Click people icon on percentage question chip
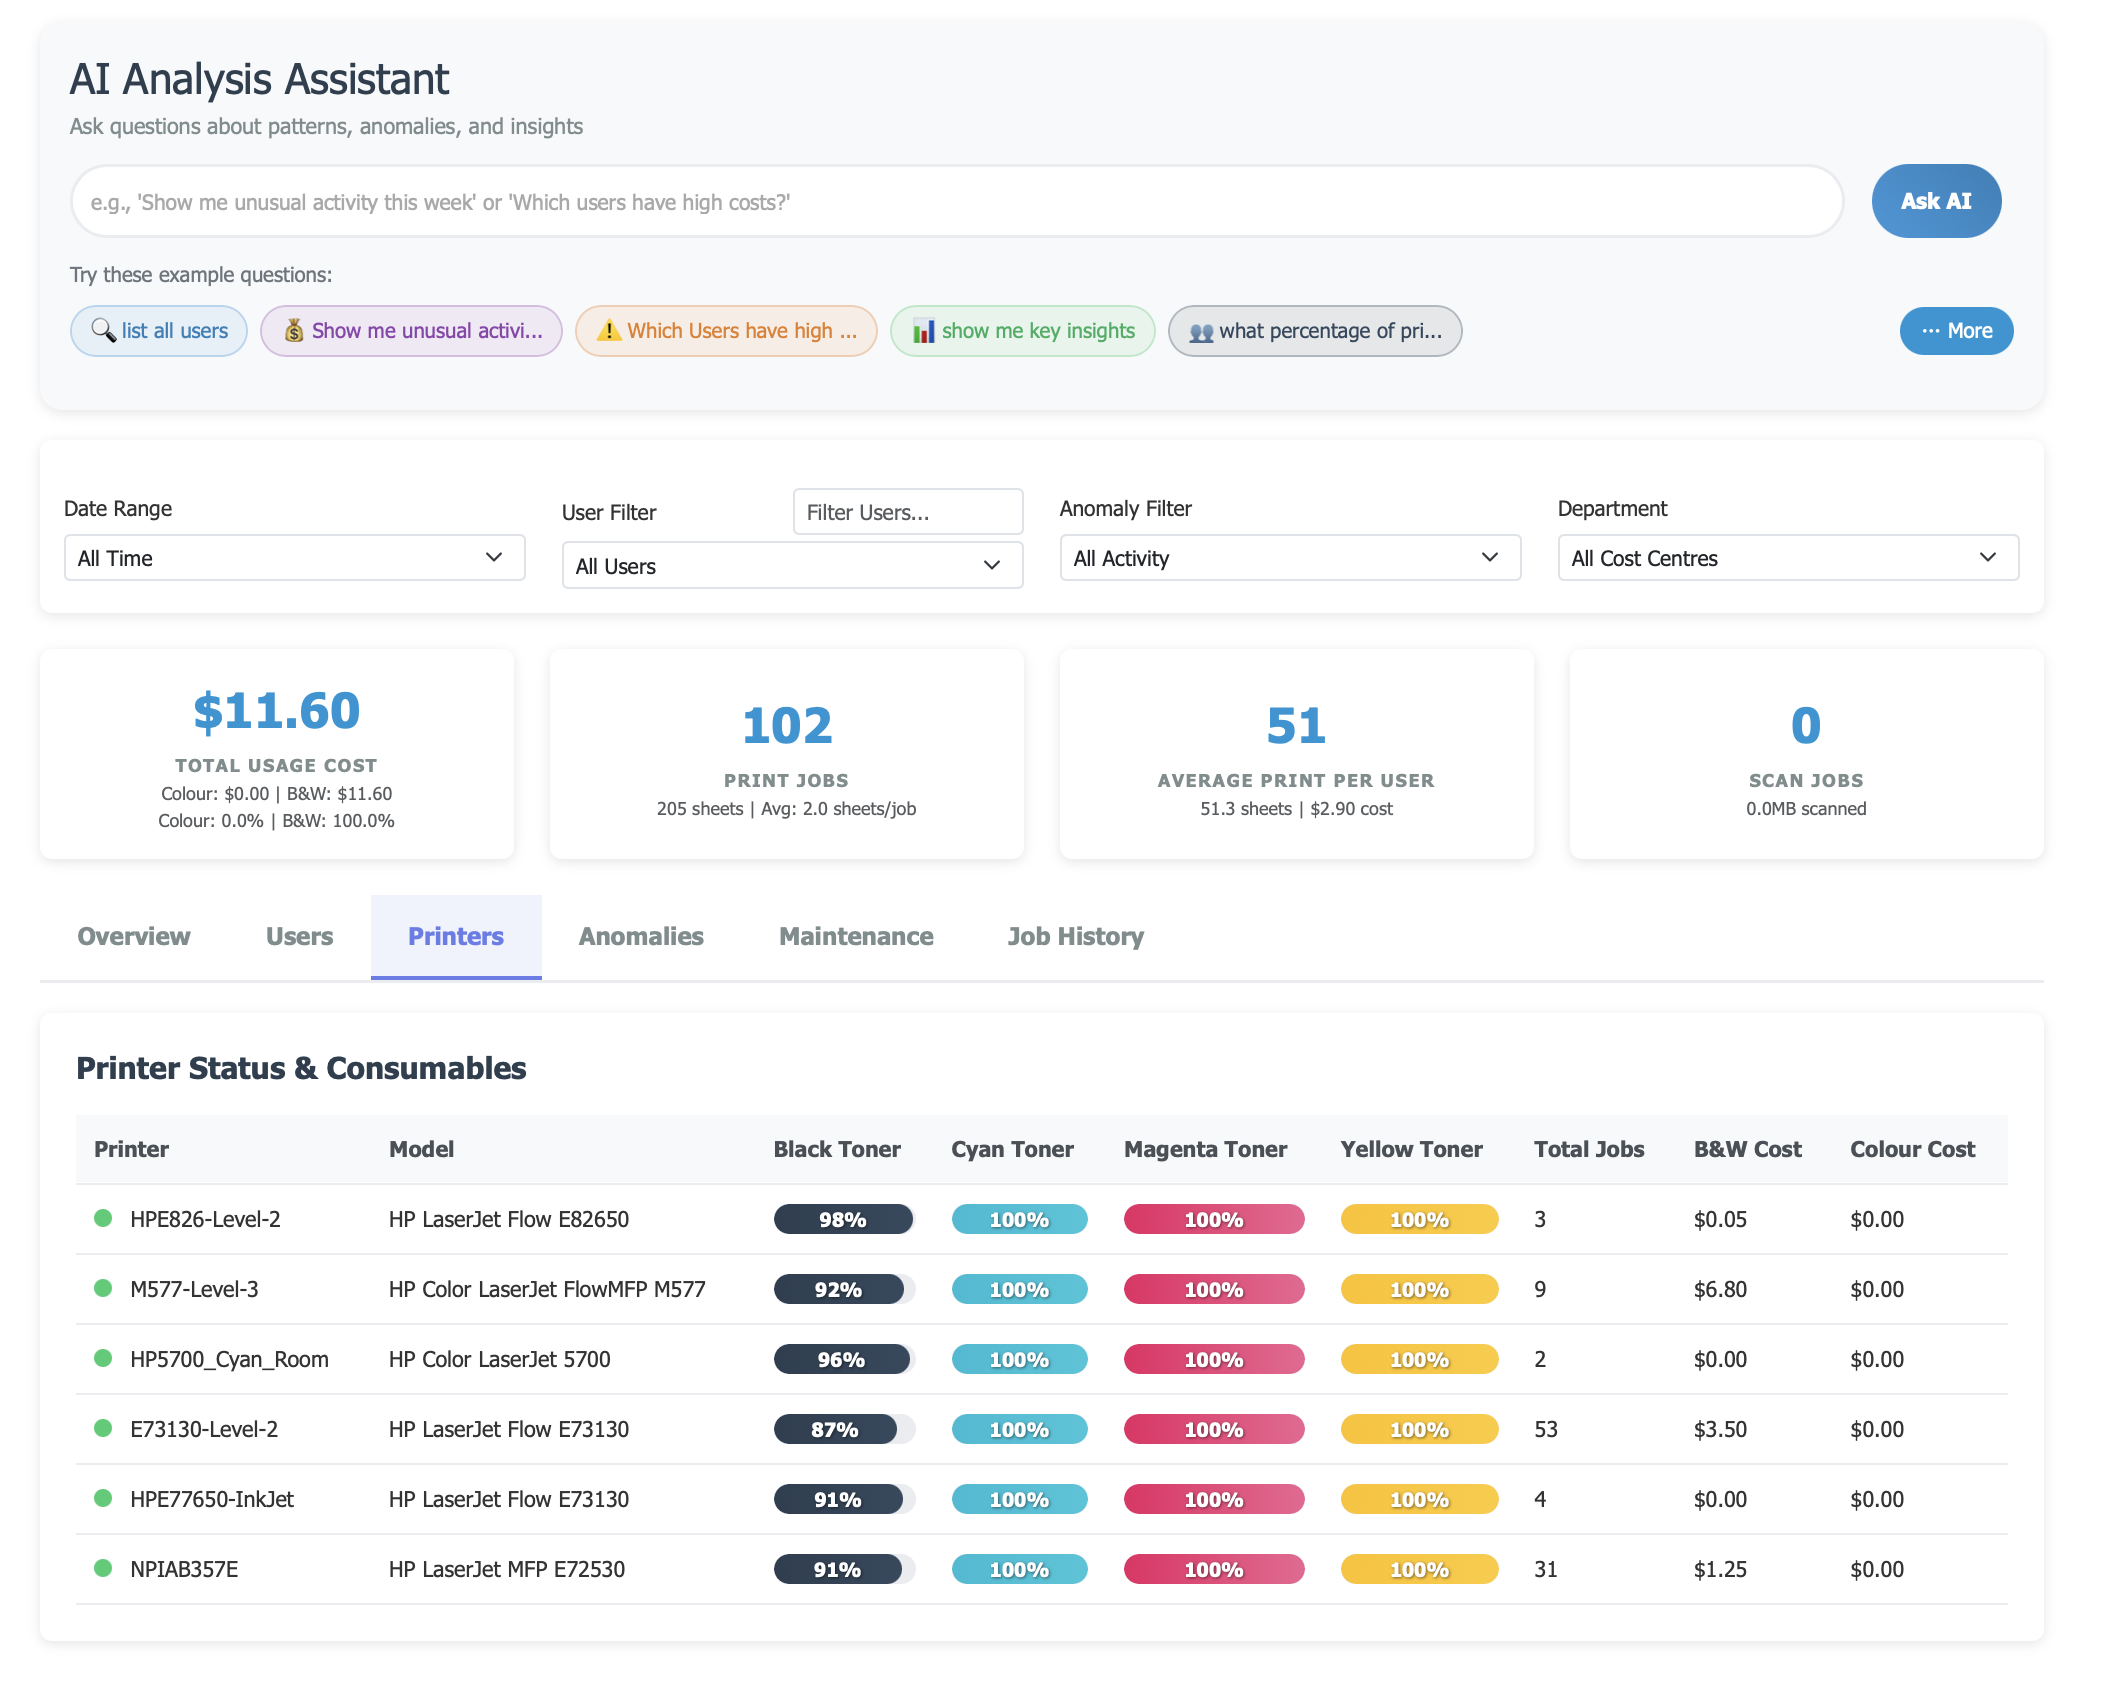The width and height of the screenshot is (2120, 1696). pyautogui.click(x=1200, y=332)
